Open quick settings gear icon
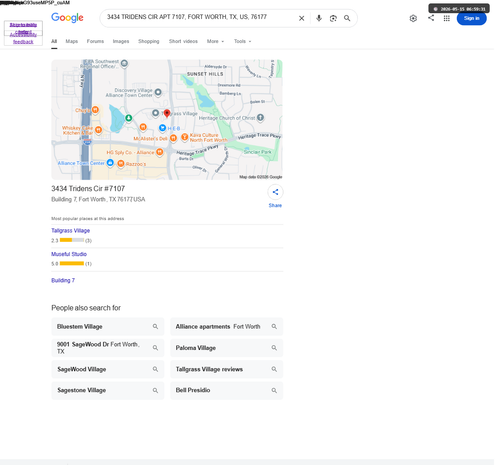The image size is (500, 465). tap(413, 18)
